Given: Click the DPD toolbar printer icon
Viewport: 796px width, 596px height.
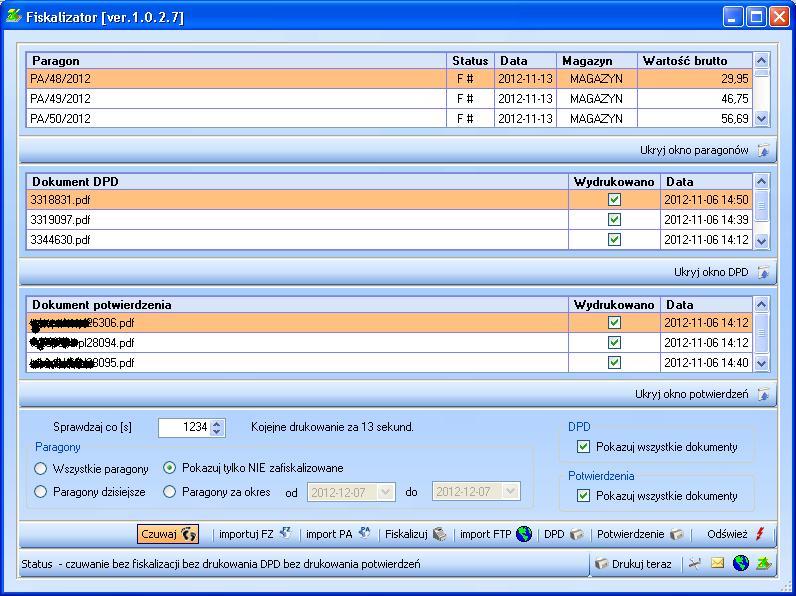Looking at the screenshot, I should (577, 534).
